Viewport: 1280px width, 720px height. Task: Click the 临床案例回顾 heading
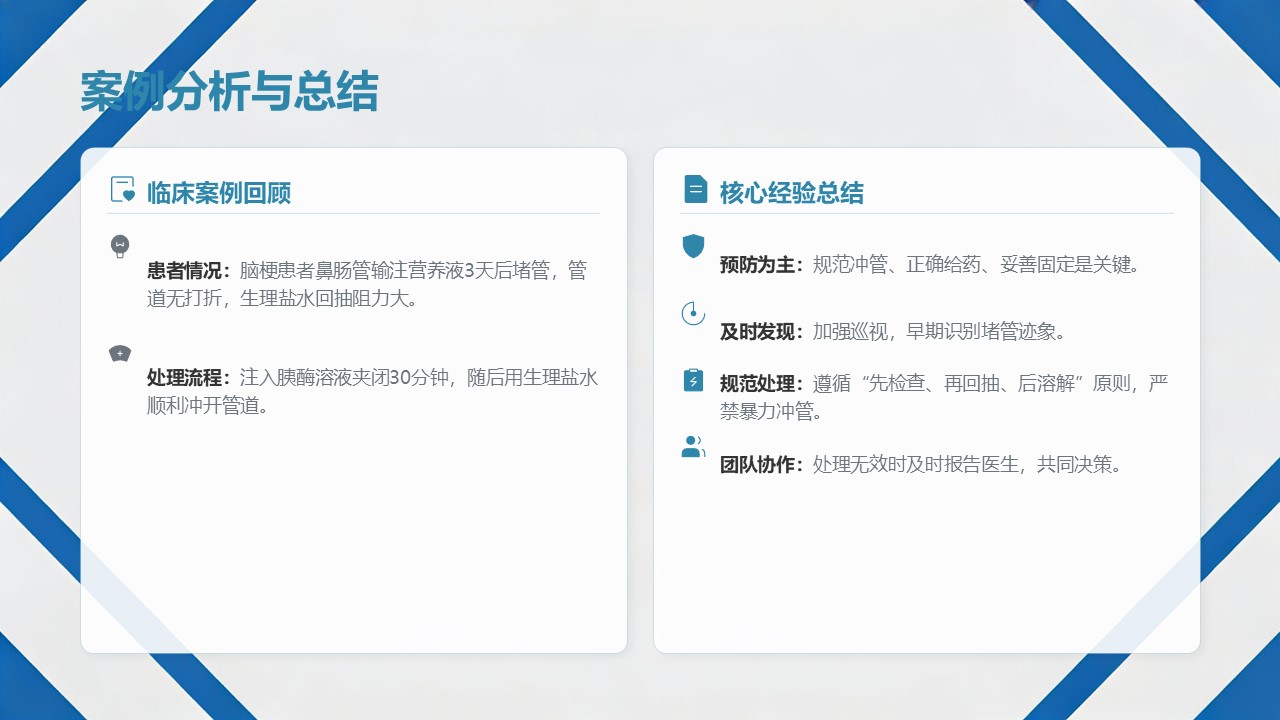[x=219, y=192]
